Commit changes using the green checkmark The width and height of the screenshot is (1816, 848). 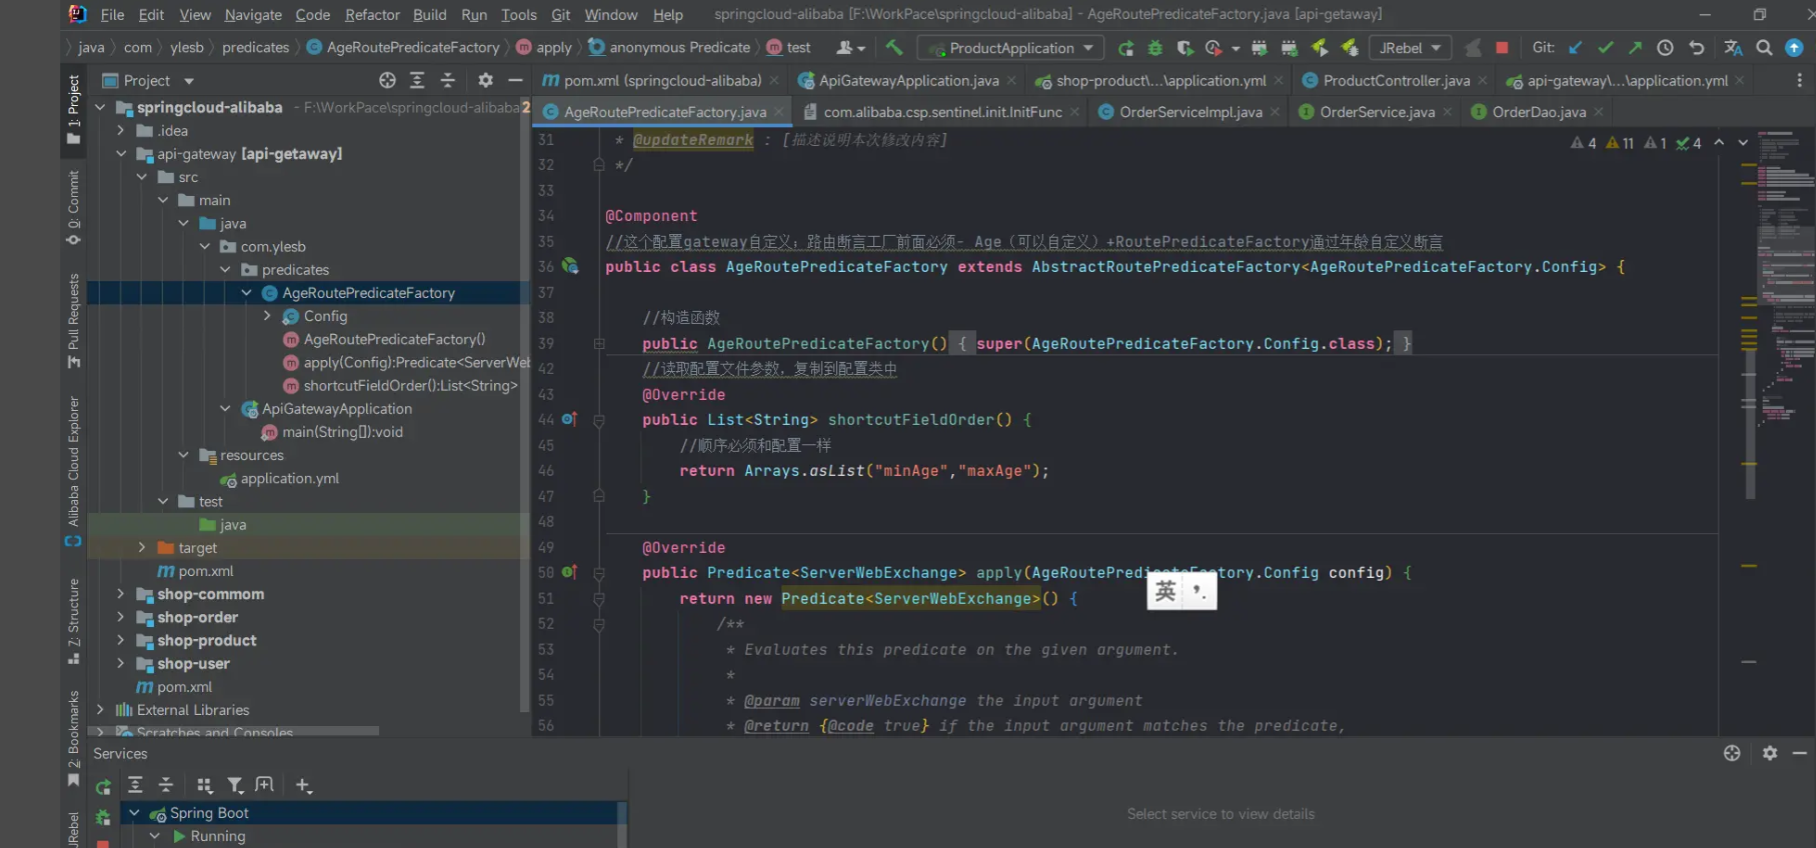point(1606,47)
